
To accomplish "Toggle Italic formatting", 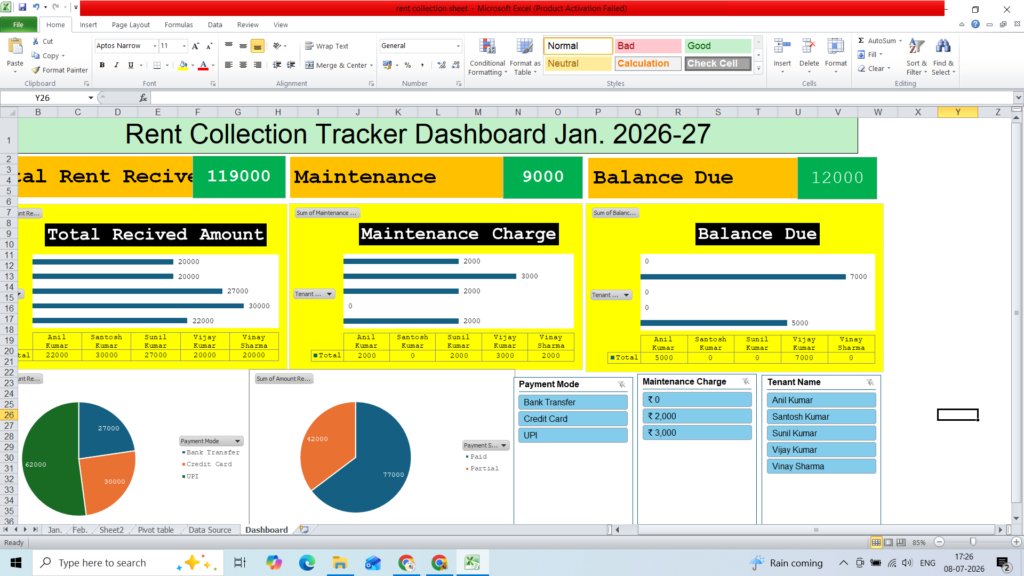I will click(116, 65).
